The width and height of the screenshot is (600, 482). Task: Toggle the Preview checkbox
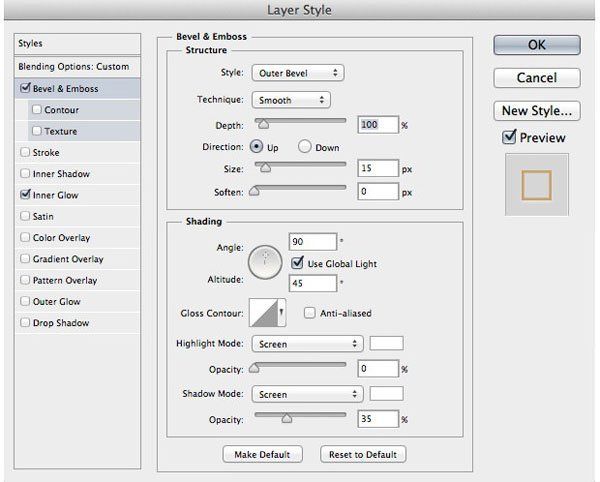[509, 137]
